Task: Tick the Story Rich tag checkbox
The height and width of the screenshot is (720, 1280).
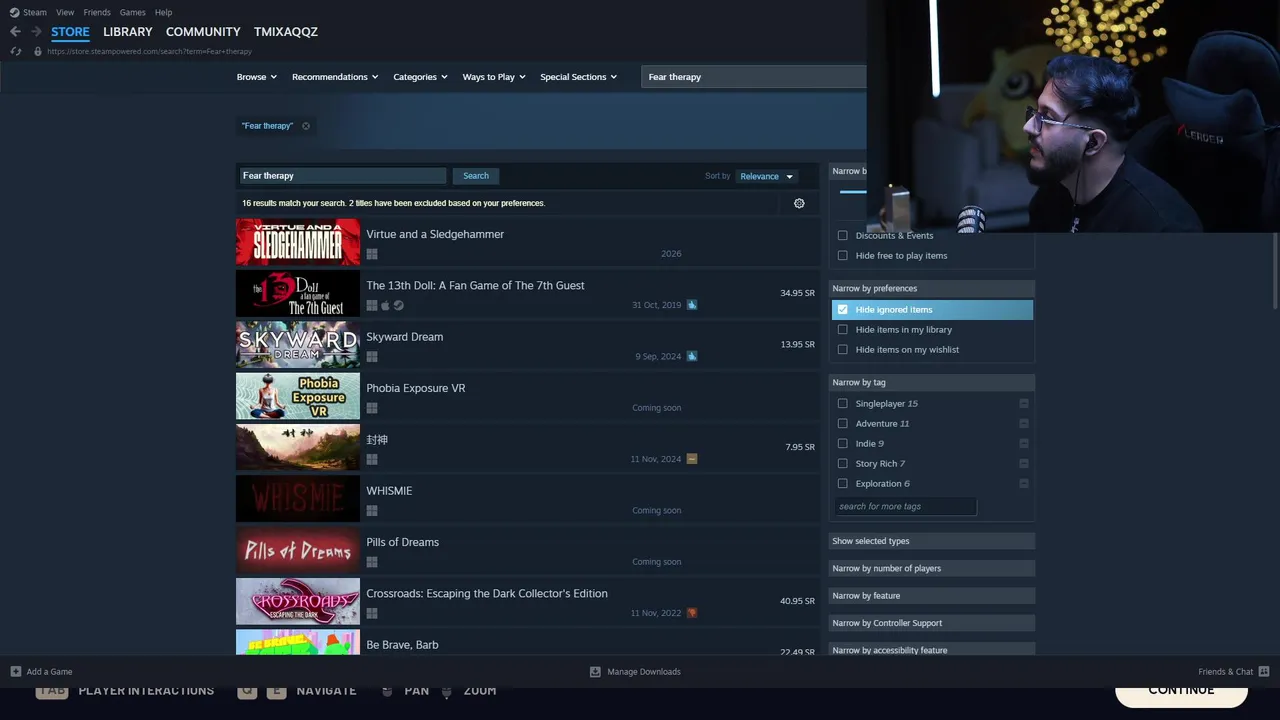Action: (843, 464)
